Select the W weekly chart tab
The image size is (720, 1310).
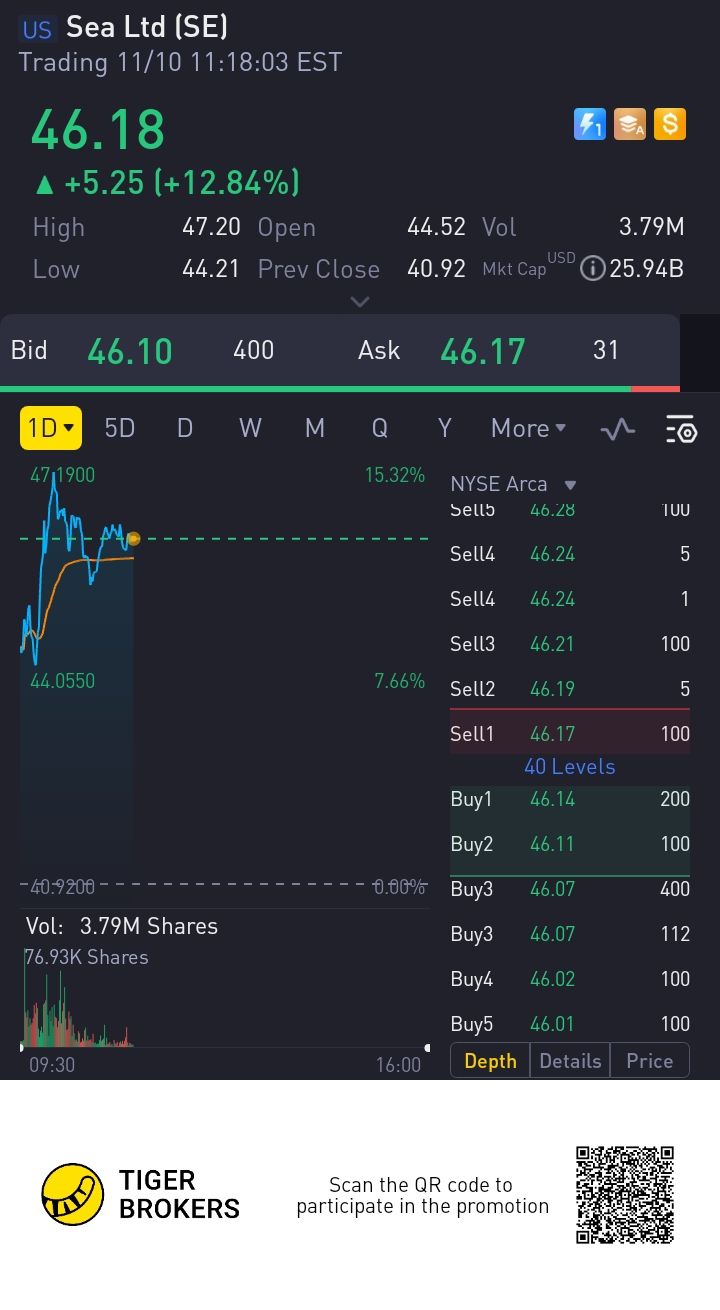[x=250, y=428]
